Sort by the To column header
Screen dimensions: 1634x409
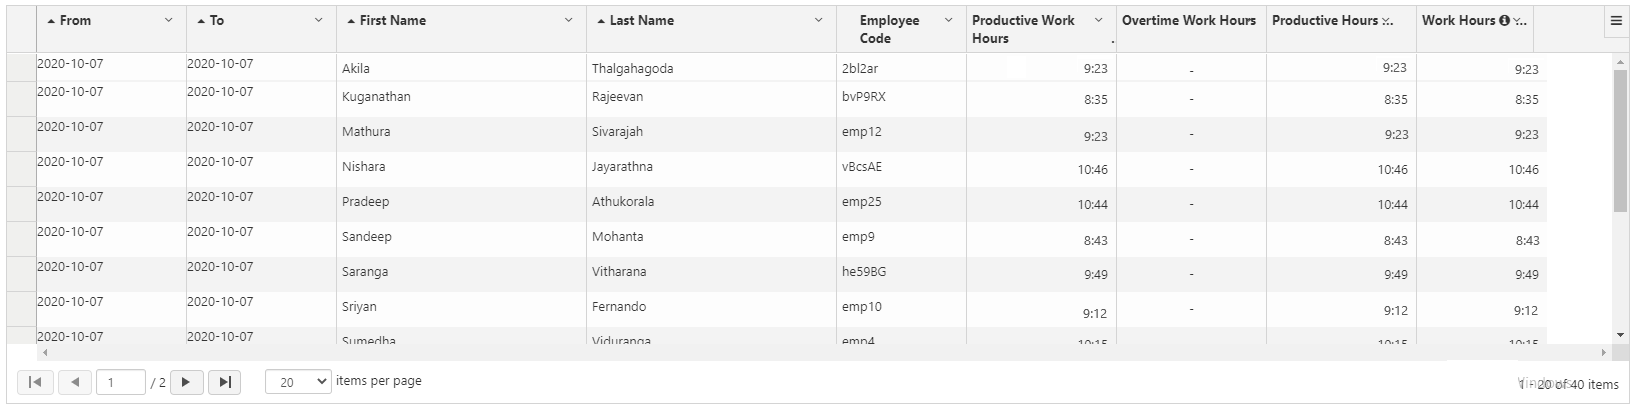pos(216,20)
